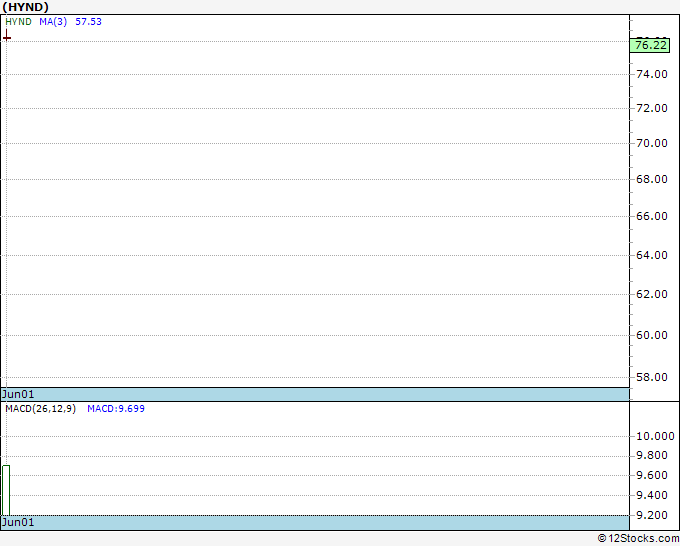Click the MA(3) indicator label
The height and width of the screenshot is (546, 680).
[x=53, y=22]
